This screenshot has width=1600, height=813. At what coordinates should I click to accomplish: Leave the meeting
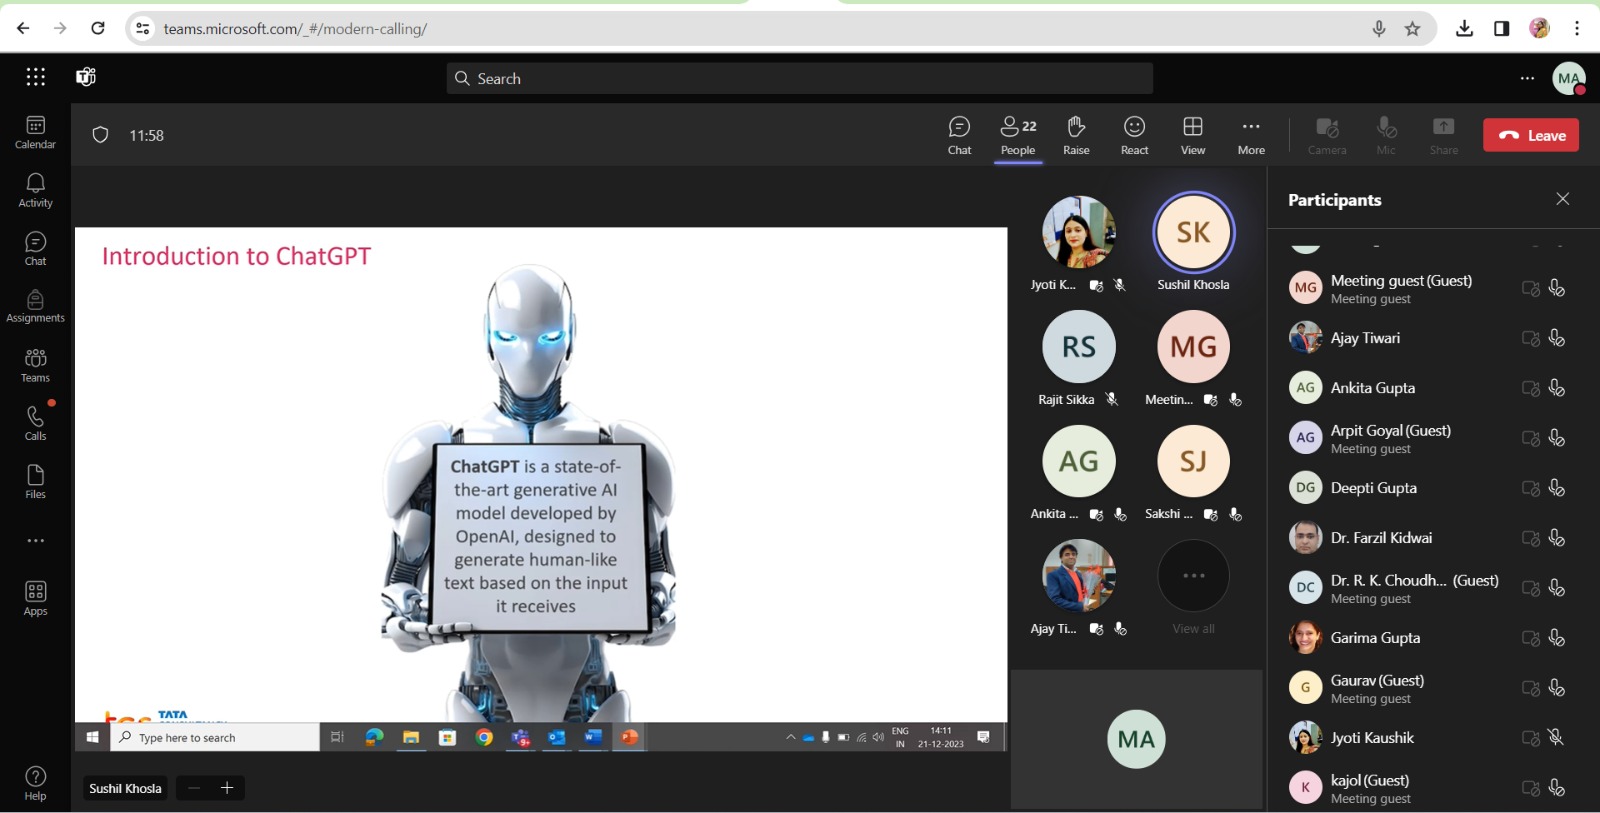tap(1531, 135)
